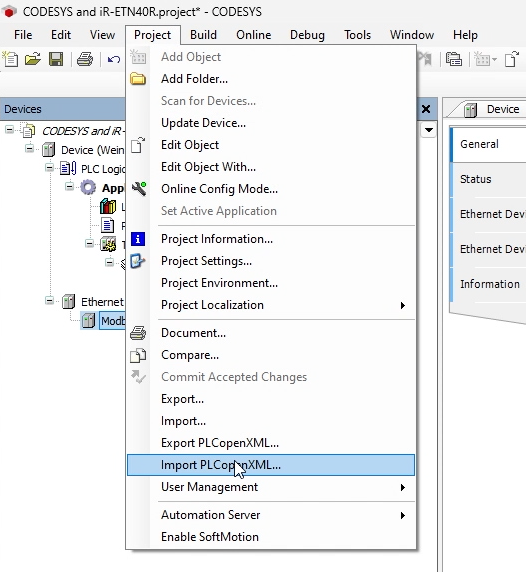526x572 pixels.
Task: Open the Tools menu
Action: coord(357,35)
